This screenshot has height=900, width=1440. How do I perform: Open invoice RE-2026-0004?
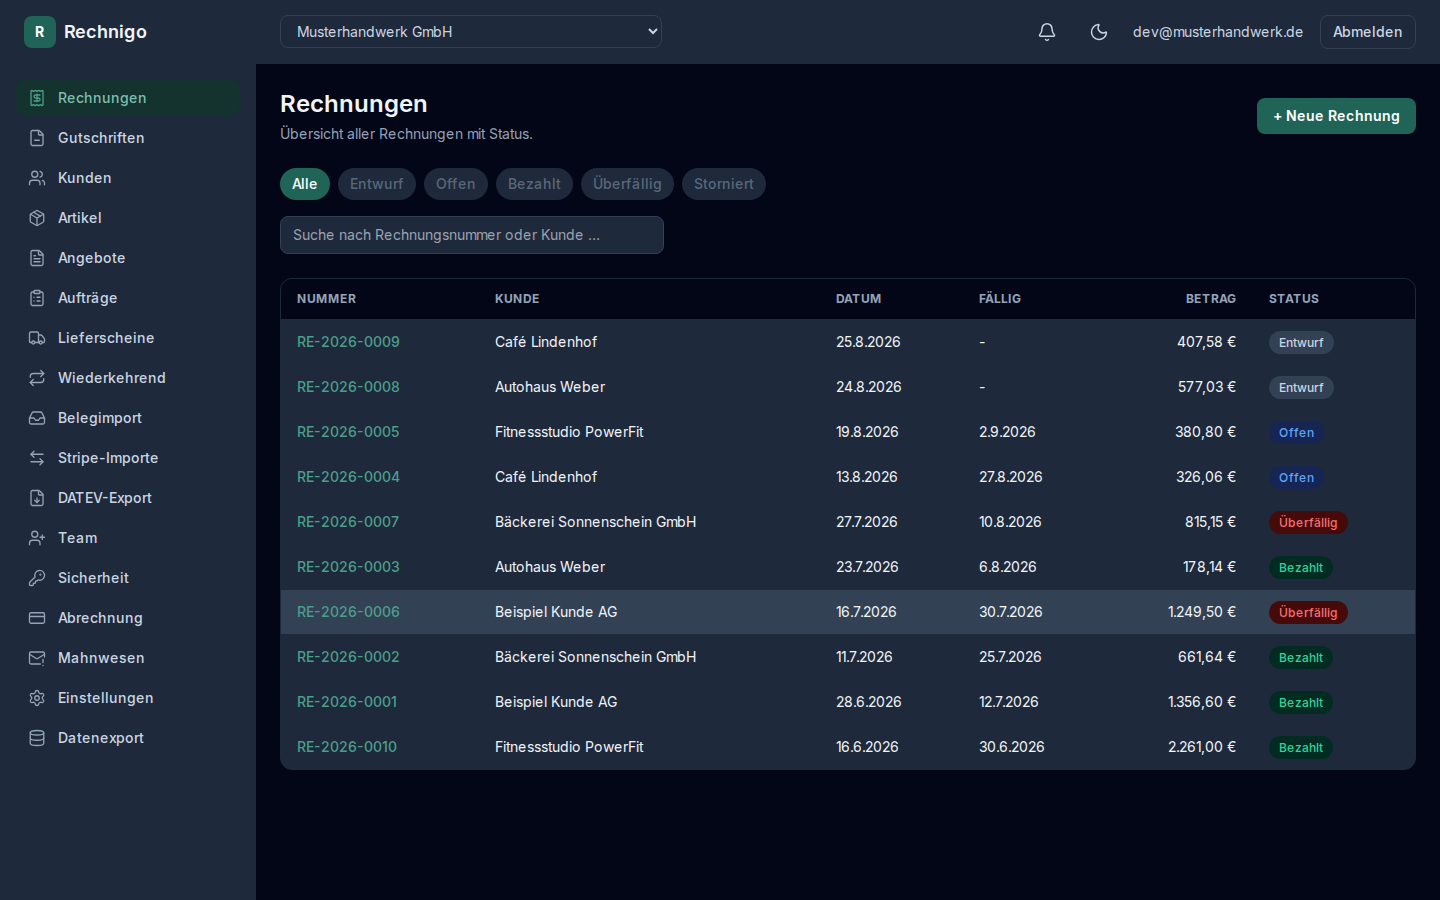pyautogui.click(x=348, y=477)
